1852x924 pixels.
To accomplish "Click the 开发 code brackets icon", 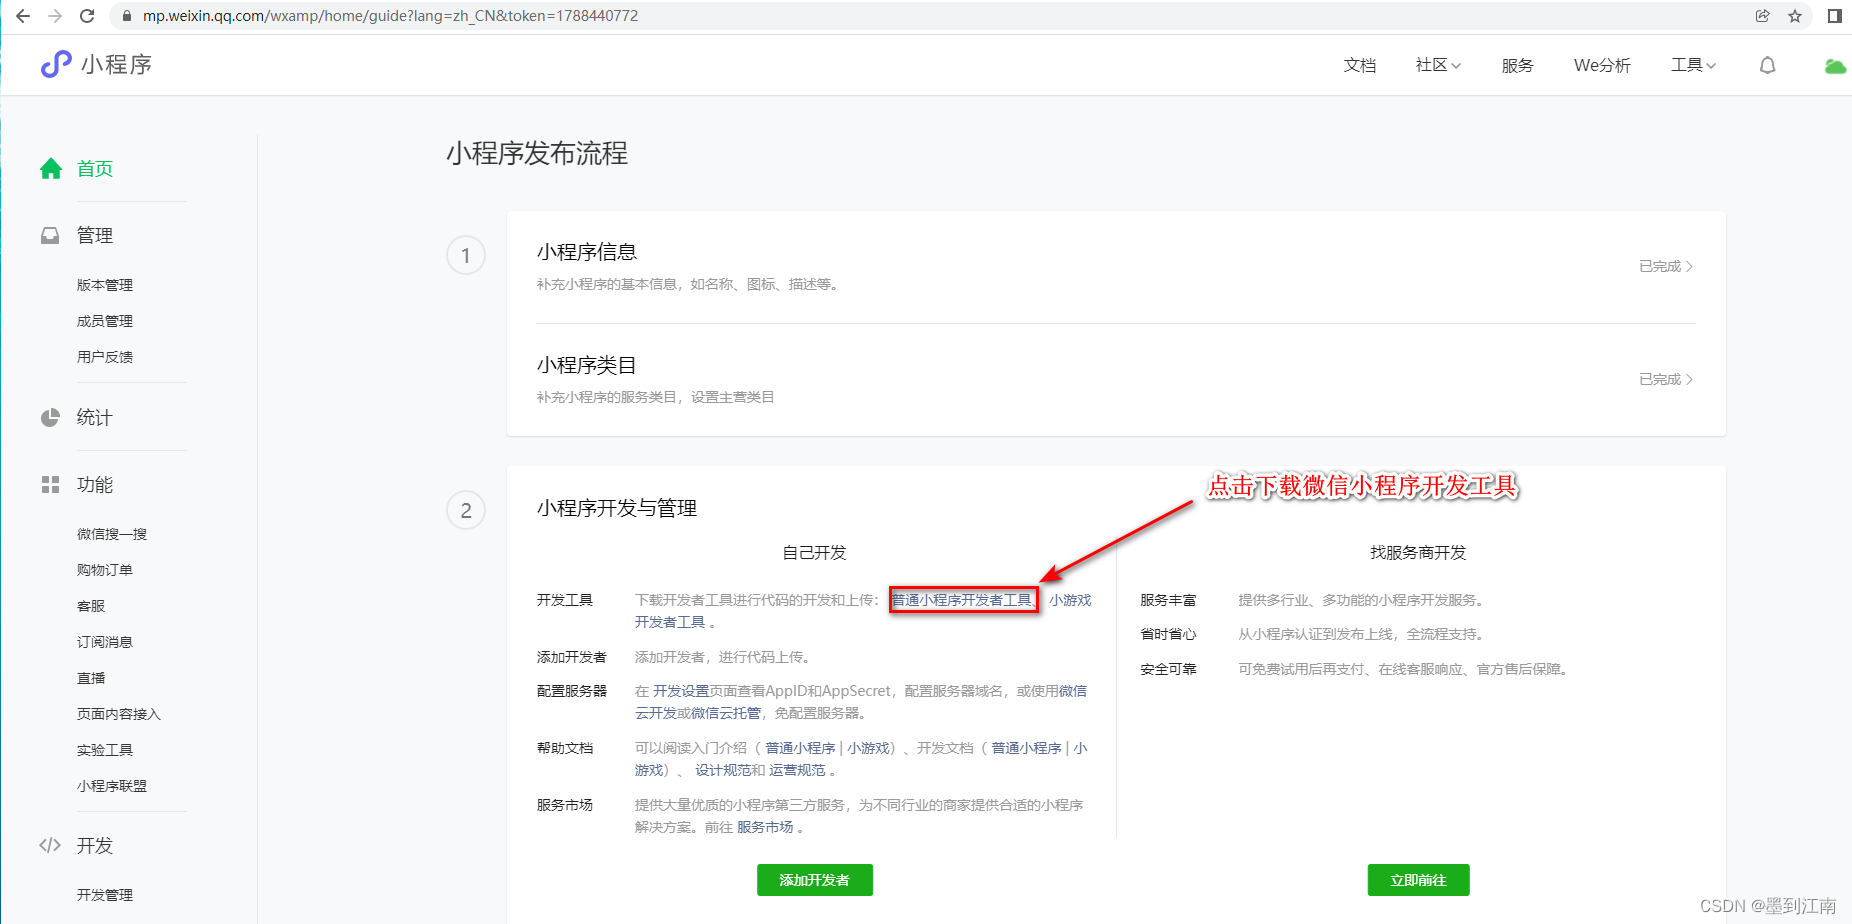I will [x=50, y=845].
